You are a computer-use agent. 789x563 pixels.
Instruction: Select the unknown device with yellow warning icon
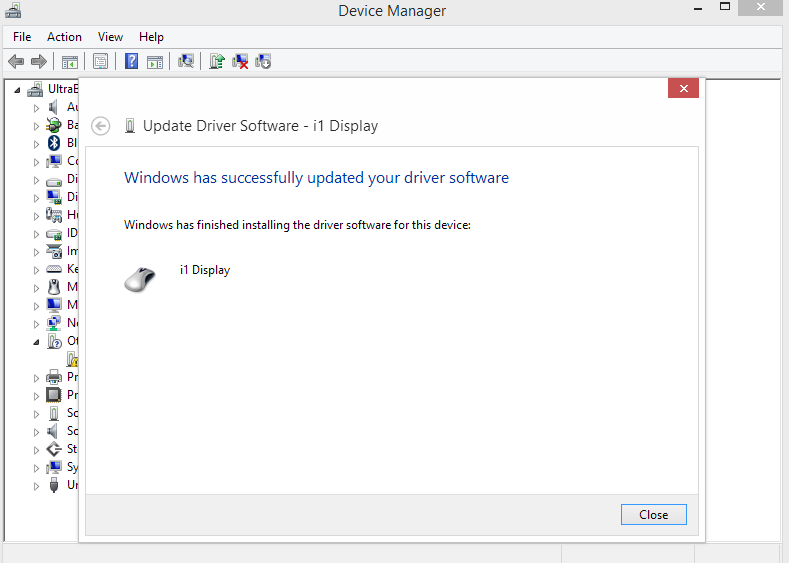click(x=73, y=359)
